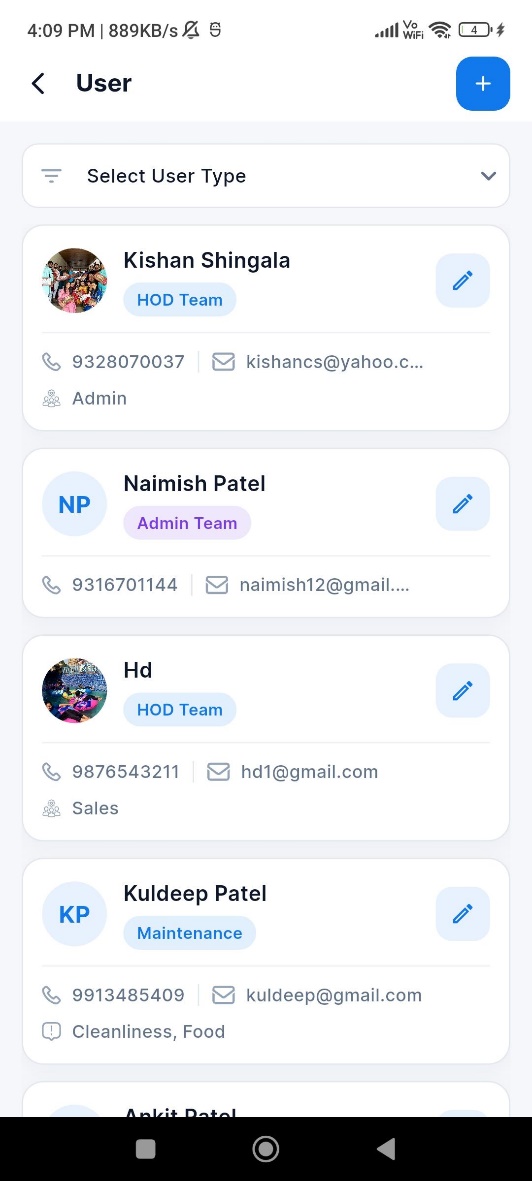Open the Kuldeep Patel user card name
532x1181 pixels.
tap(195, 893)
